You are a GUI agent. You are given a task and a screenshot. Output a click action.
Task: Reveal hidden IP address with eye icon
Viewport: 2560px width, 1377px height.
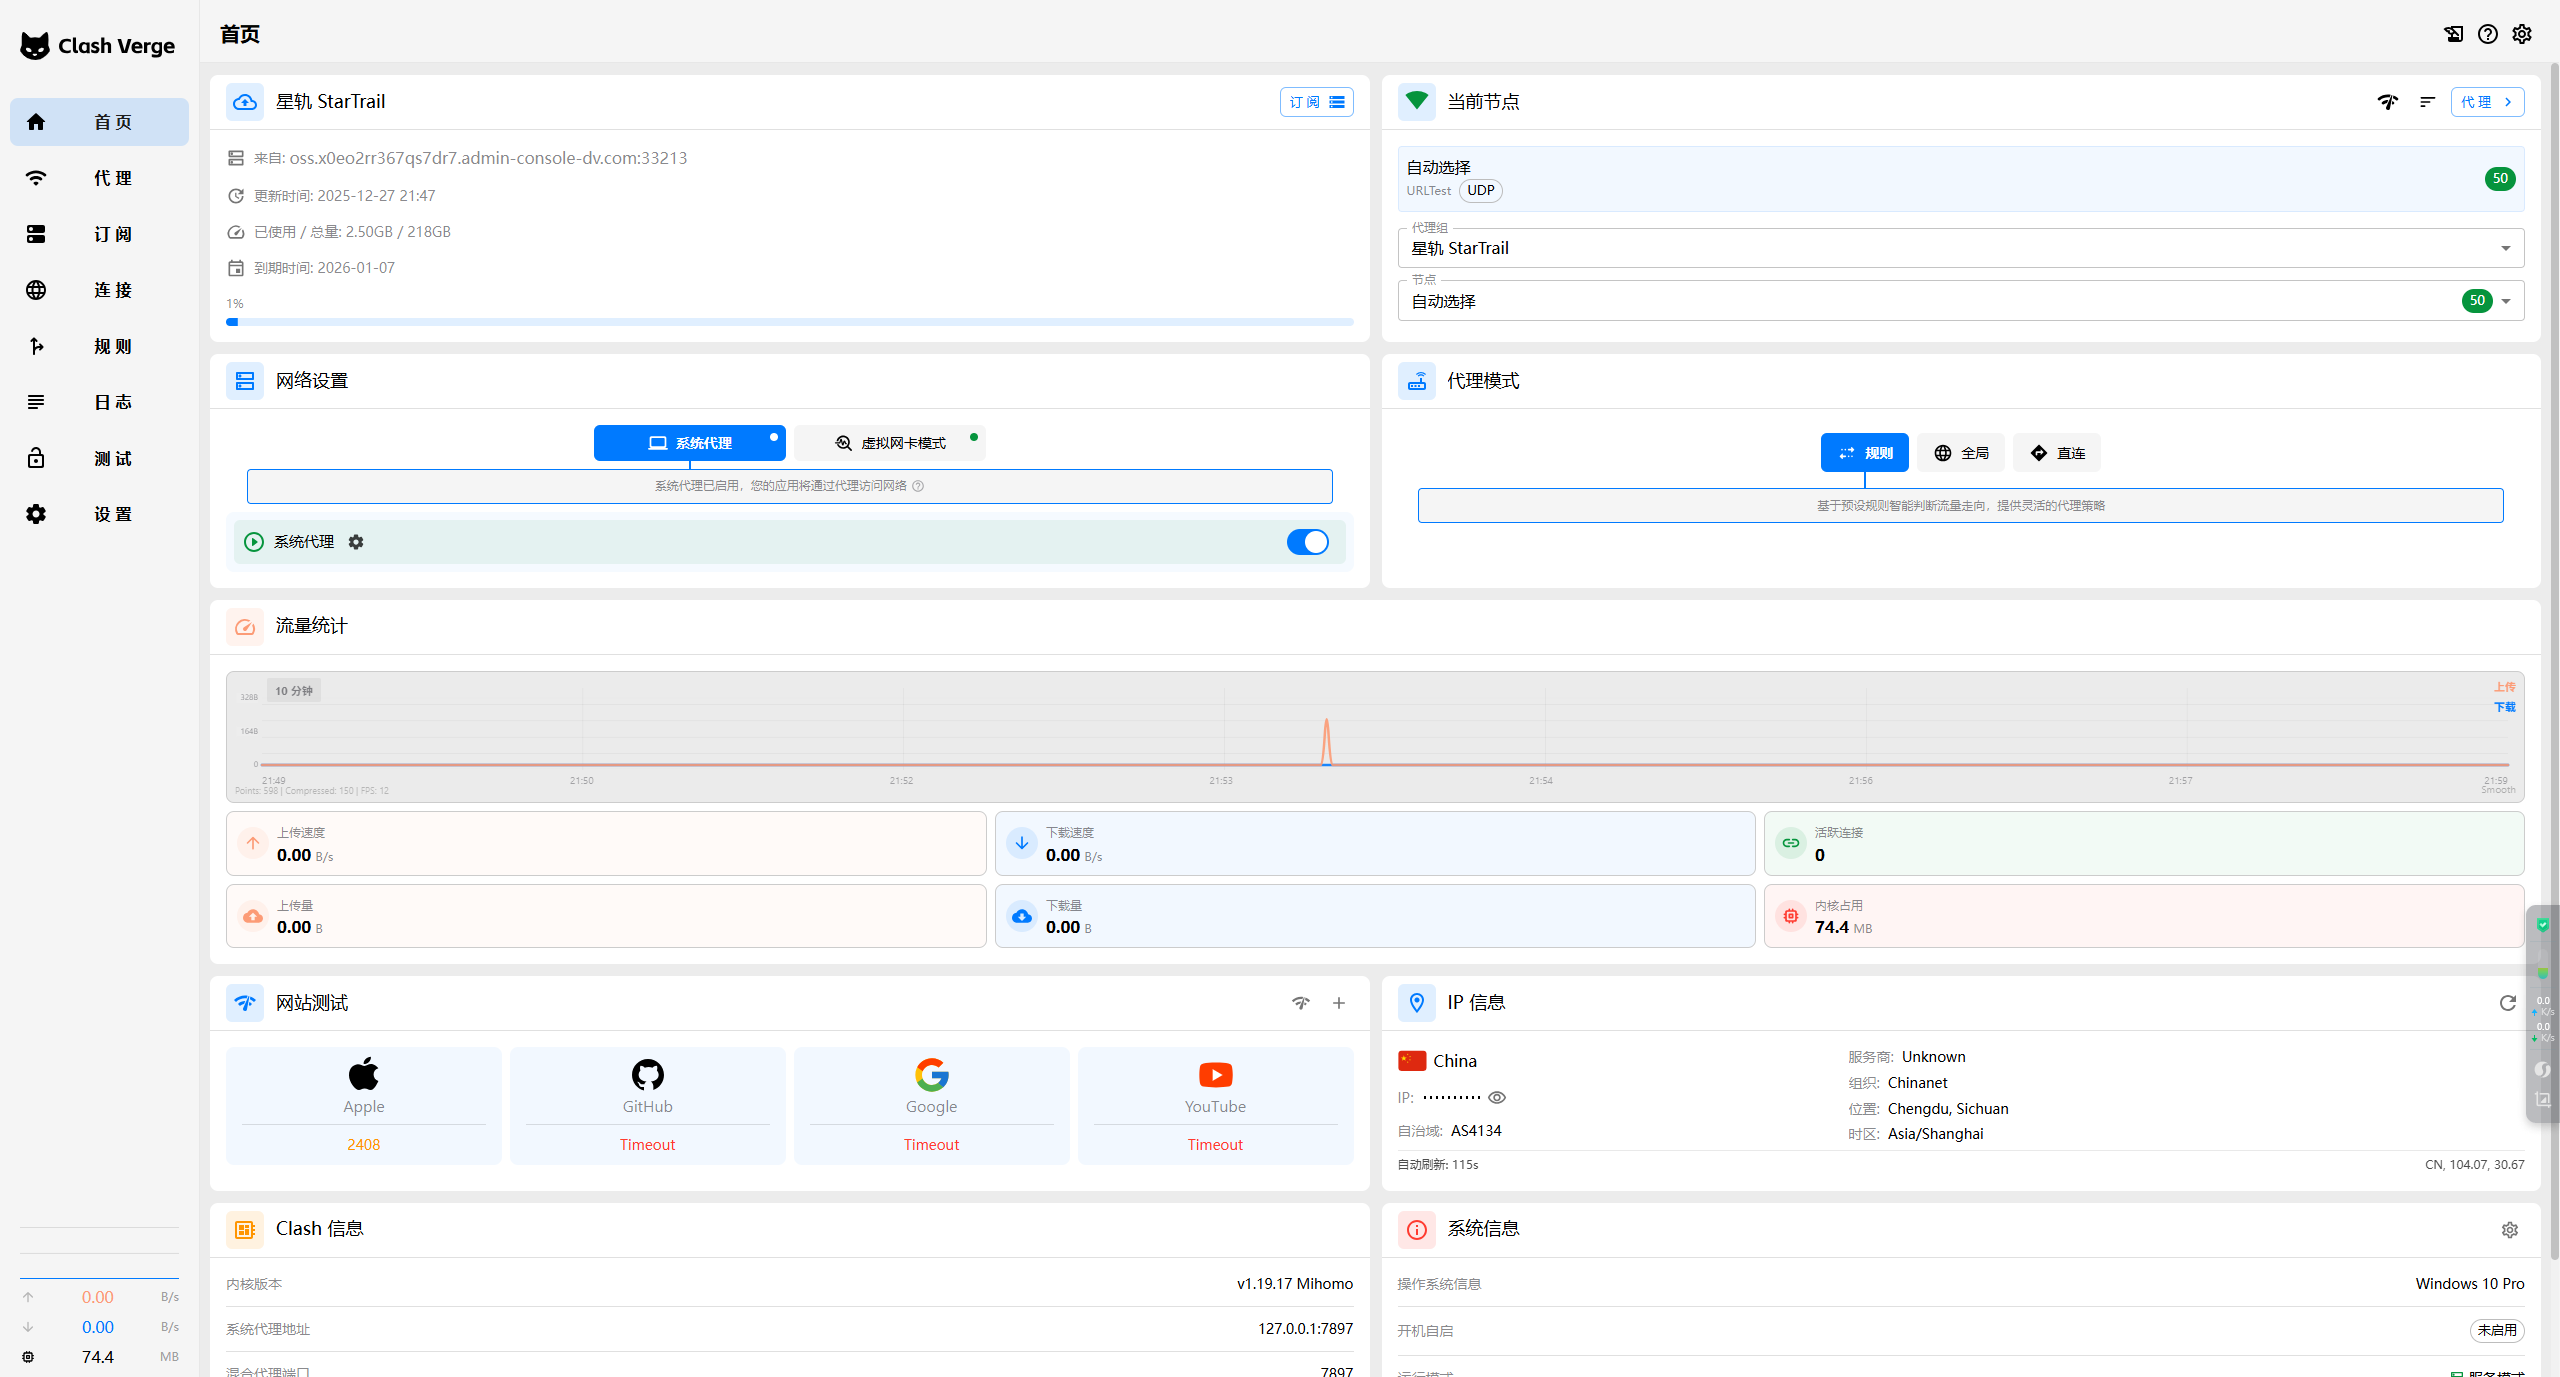(1497, 1097)
